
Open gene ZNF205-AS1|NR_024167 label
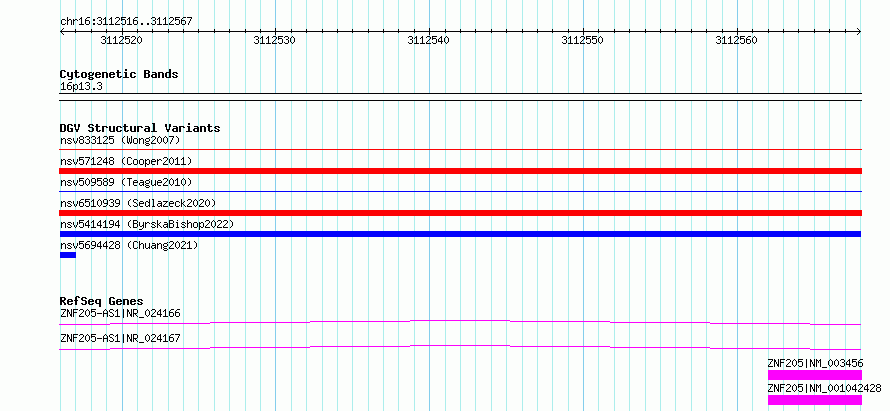(x=120, y=338)
